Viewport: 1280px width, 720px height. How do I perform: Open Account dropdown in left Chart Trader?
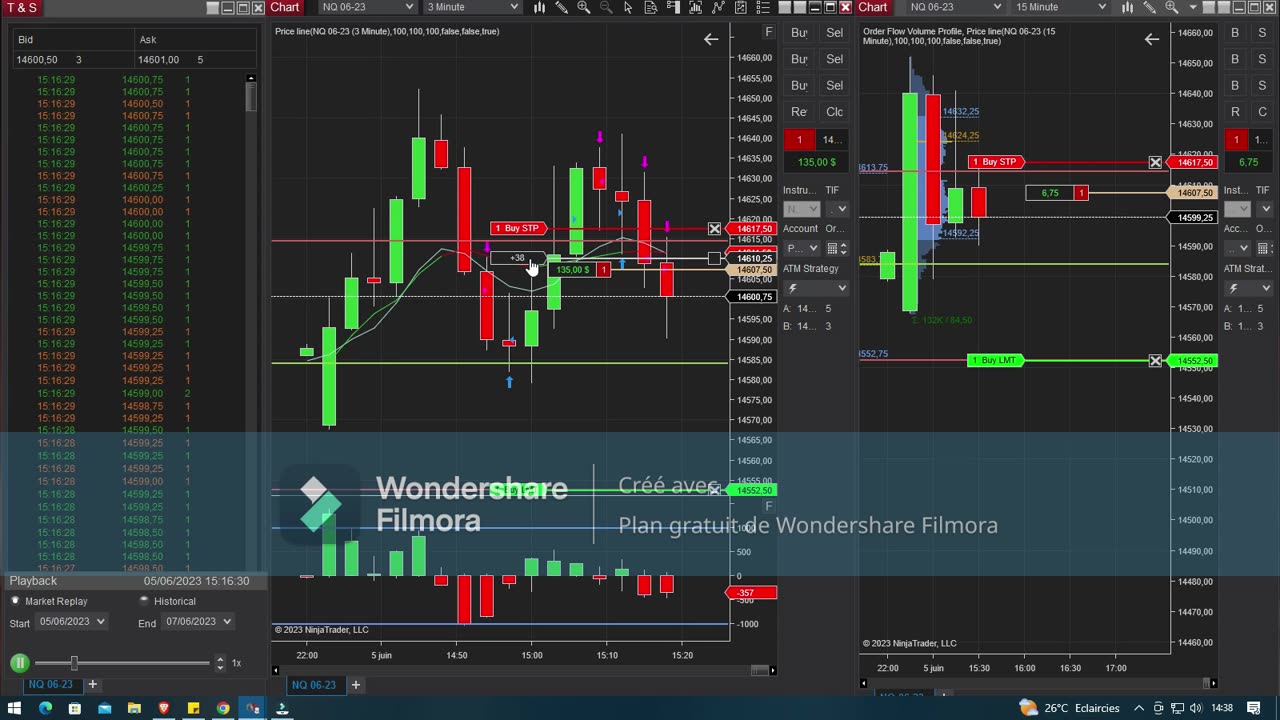(802, 248)
